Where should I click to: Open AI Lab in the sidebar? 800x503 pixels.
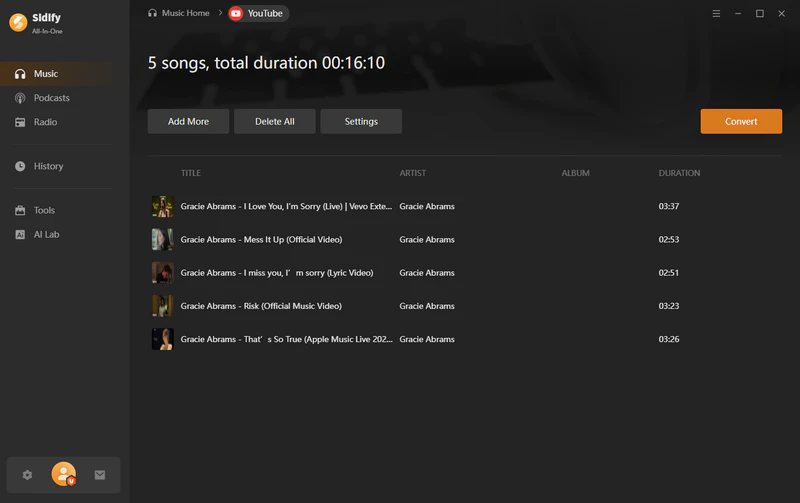[46, 234]
